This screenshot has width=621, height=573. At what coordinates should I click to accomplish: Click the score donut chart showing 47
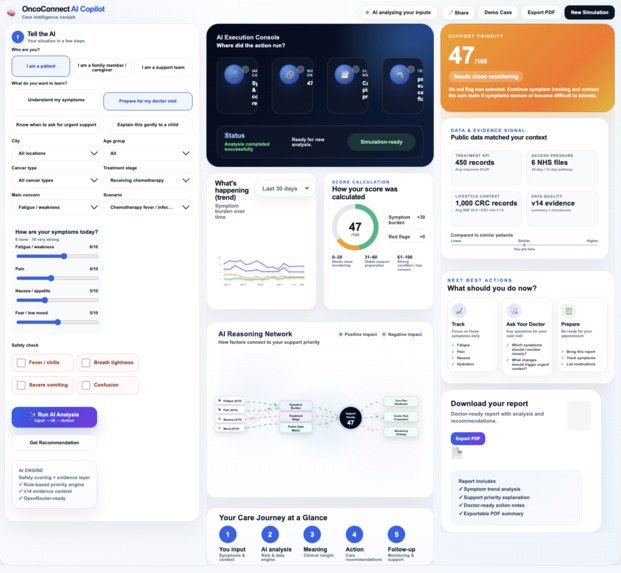pyautogui.click(x=355, y=227)
